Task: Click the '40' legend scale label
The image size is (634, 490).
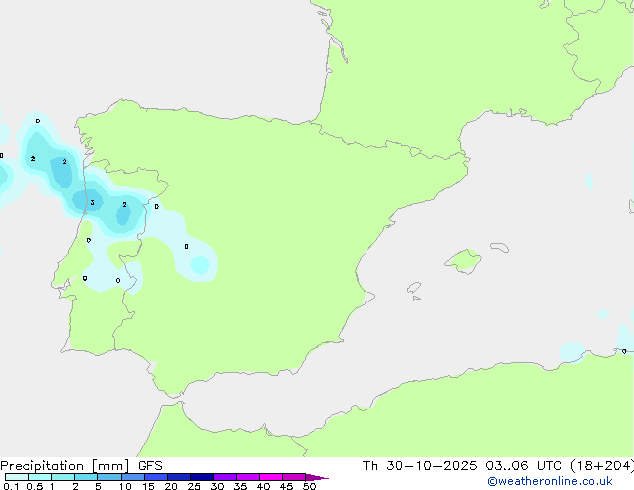Action: tap(263, 486)
